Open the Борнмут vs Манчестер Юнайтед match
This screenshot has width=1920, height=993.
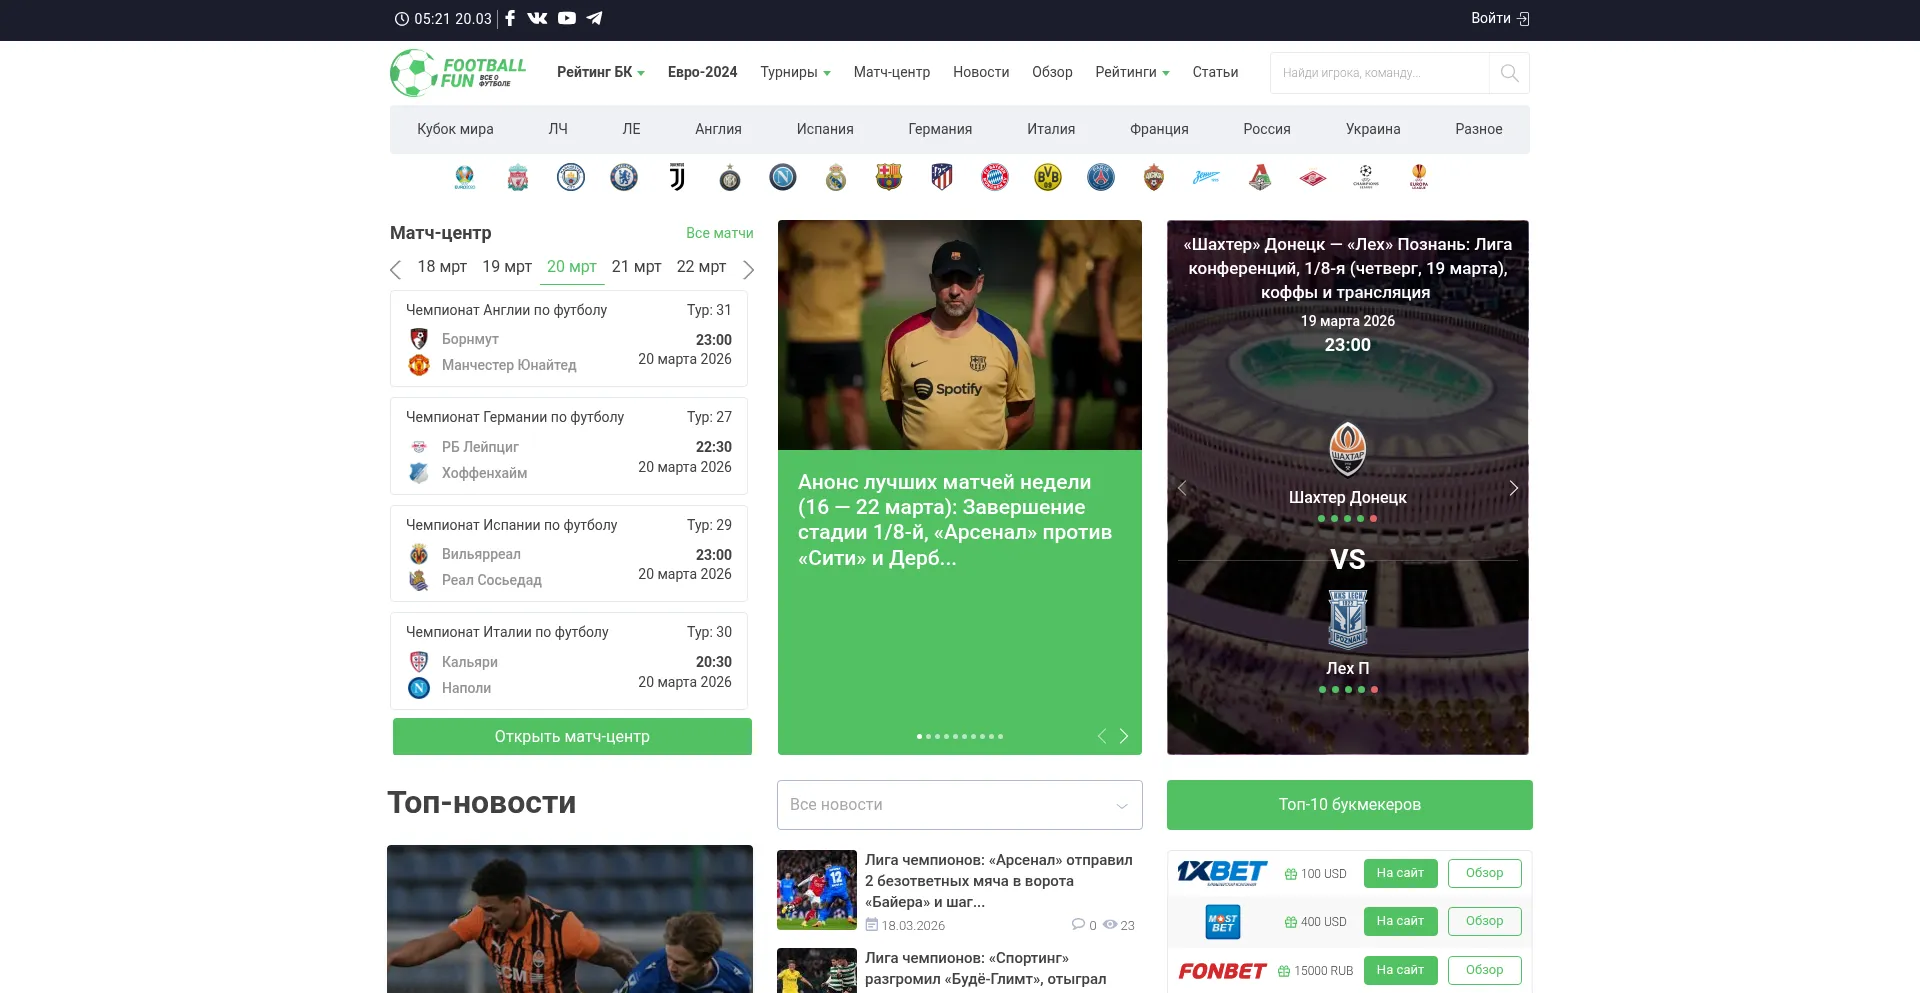tap(569, 339)
